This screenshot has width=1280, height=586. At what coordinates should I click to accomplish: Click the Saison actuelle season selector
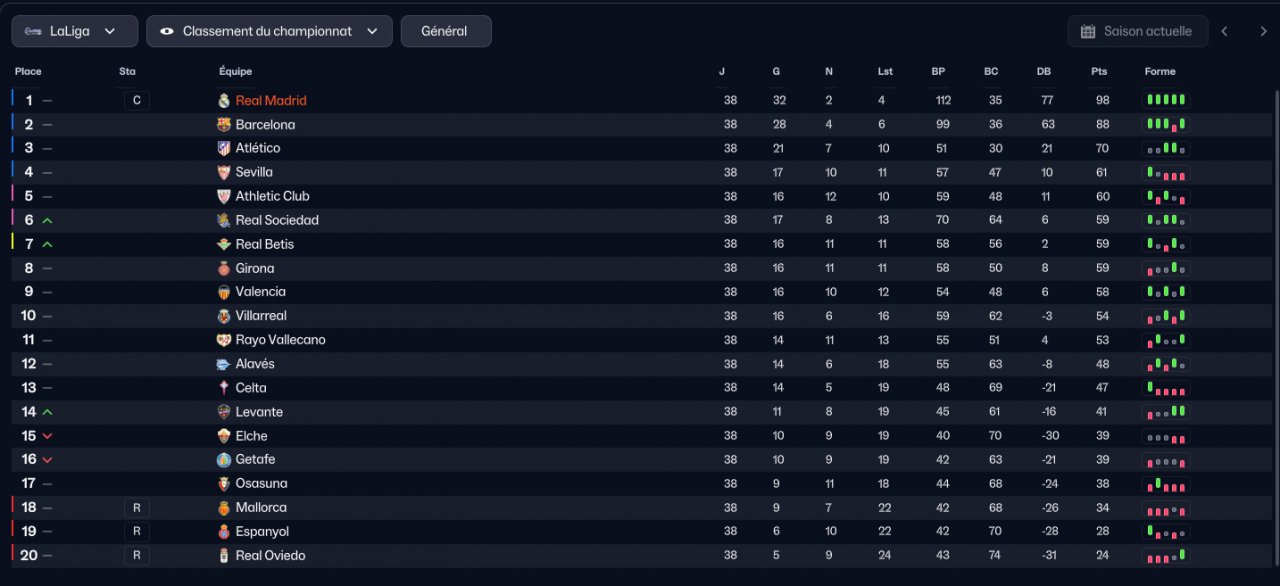pyautogui.click(x=1138, y=31)
